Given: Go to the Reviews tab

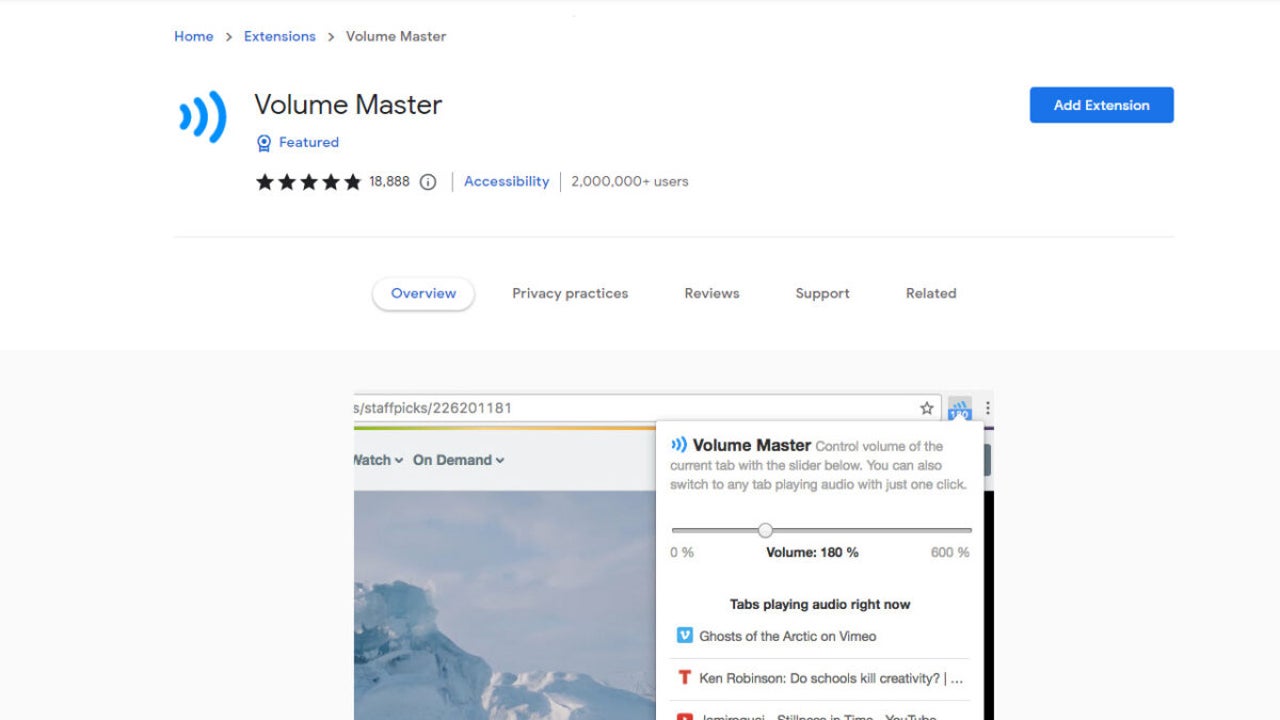Looking at the screenshot, I should coord(712,293).
